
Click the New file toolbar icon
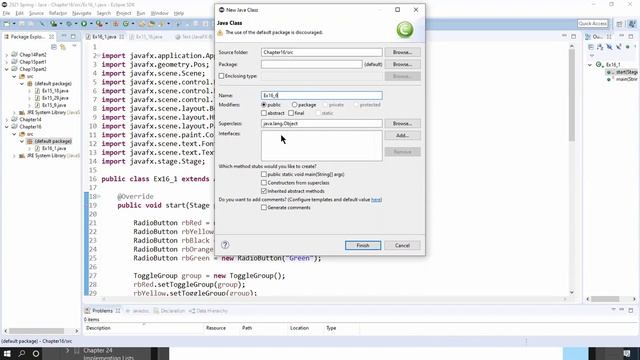6,24
